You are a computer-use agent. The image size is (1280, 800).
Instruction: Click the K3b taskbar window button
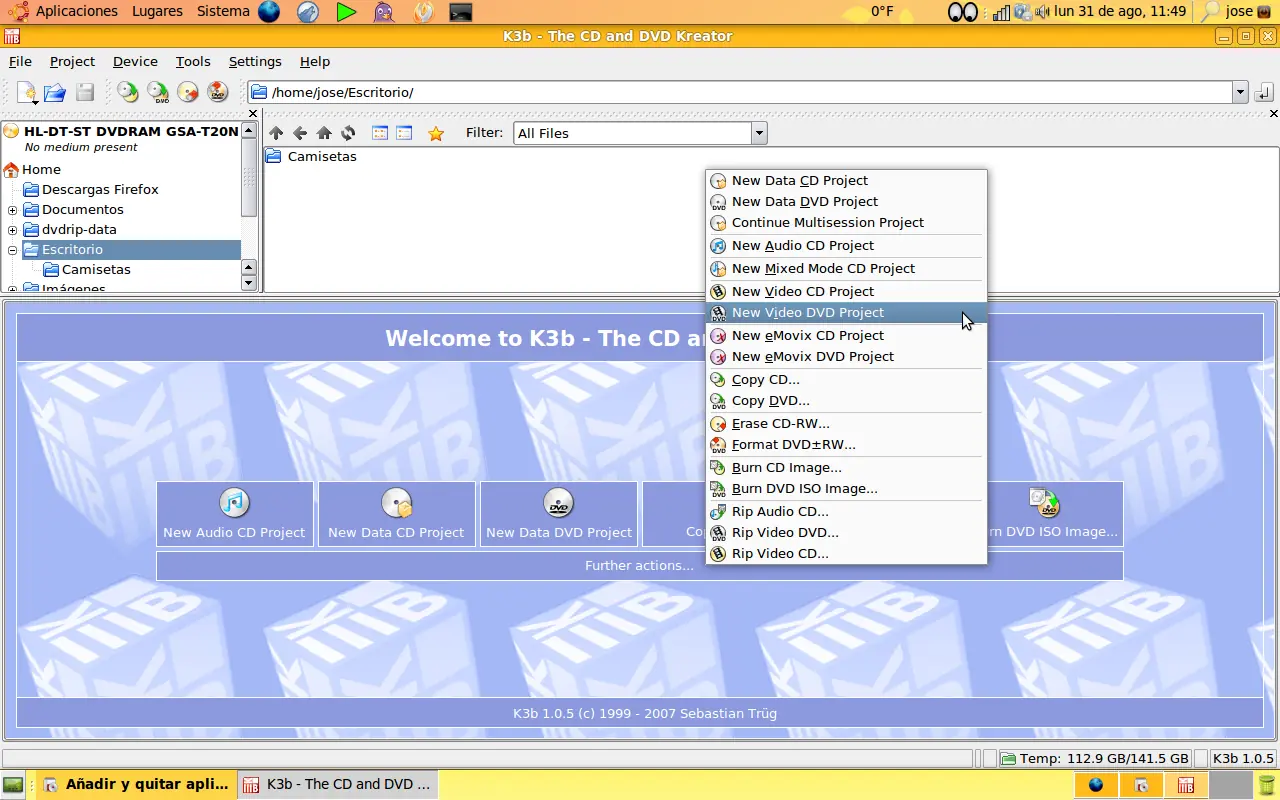pyautogui.click(x=339, y=784)
